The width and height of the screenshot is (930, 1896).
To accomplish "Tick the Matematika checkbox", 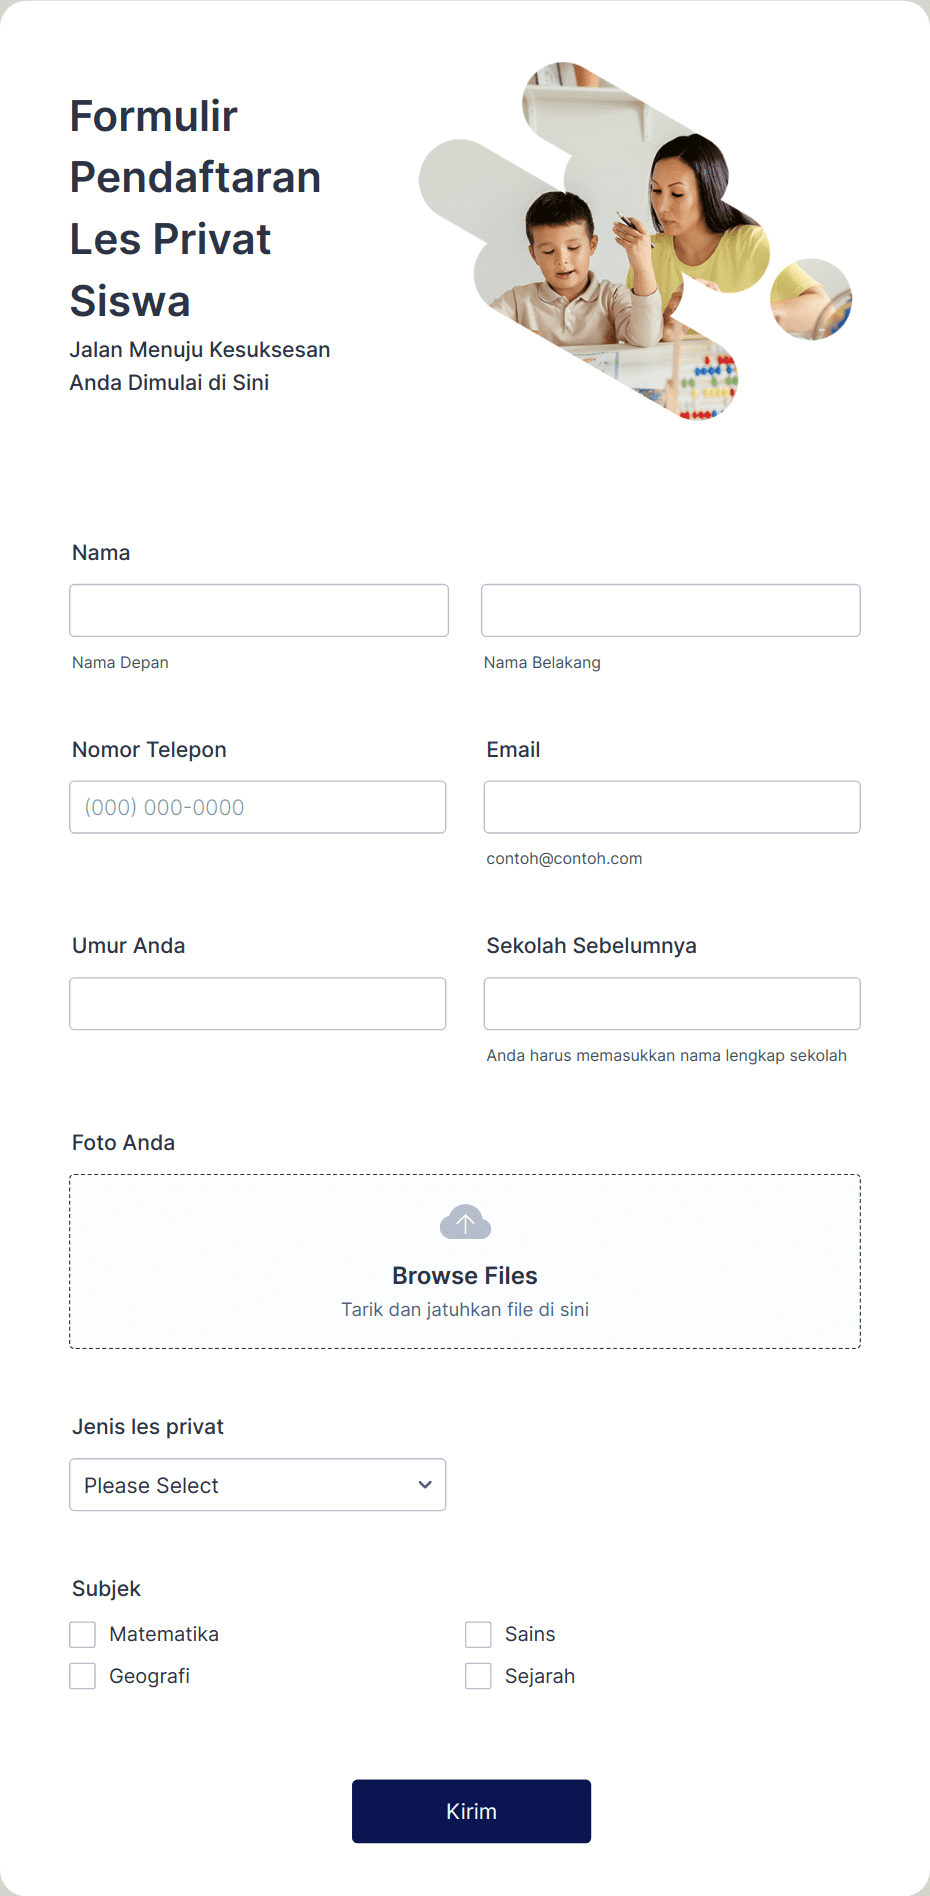I will tap(82, 1634).
